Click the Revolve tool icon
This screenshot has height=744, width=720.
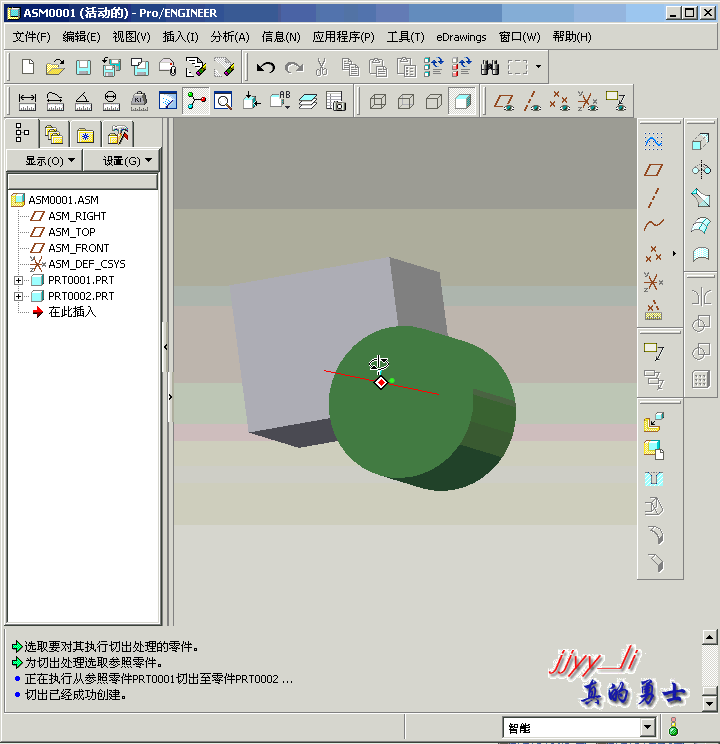(701, 169)
